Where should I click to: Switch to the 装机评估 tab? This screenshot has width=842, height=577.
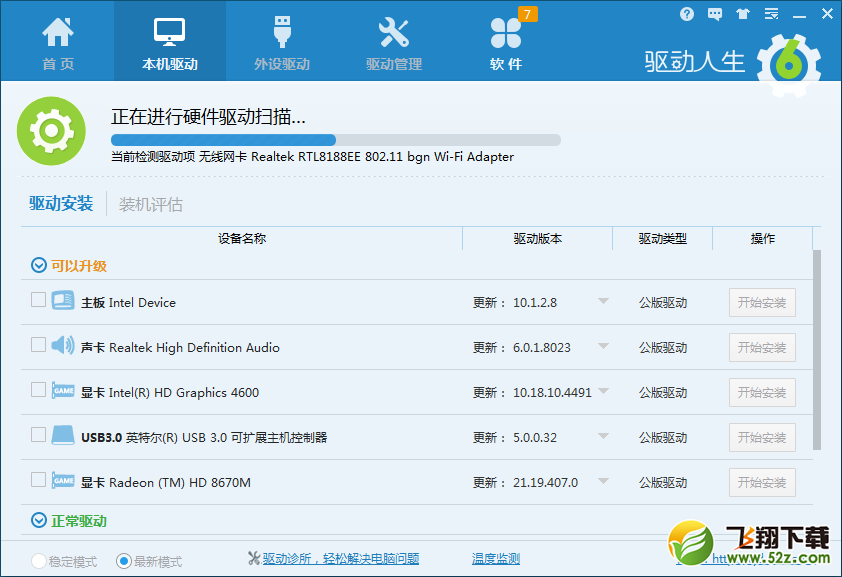click(x=150, y=204)
